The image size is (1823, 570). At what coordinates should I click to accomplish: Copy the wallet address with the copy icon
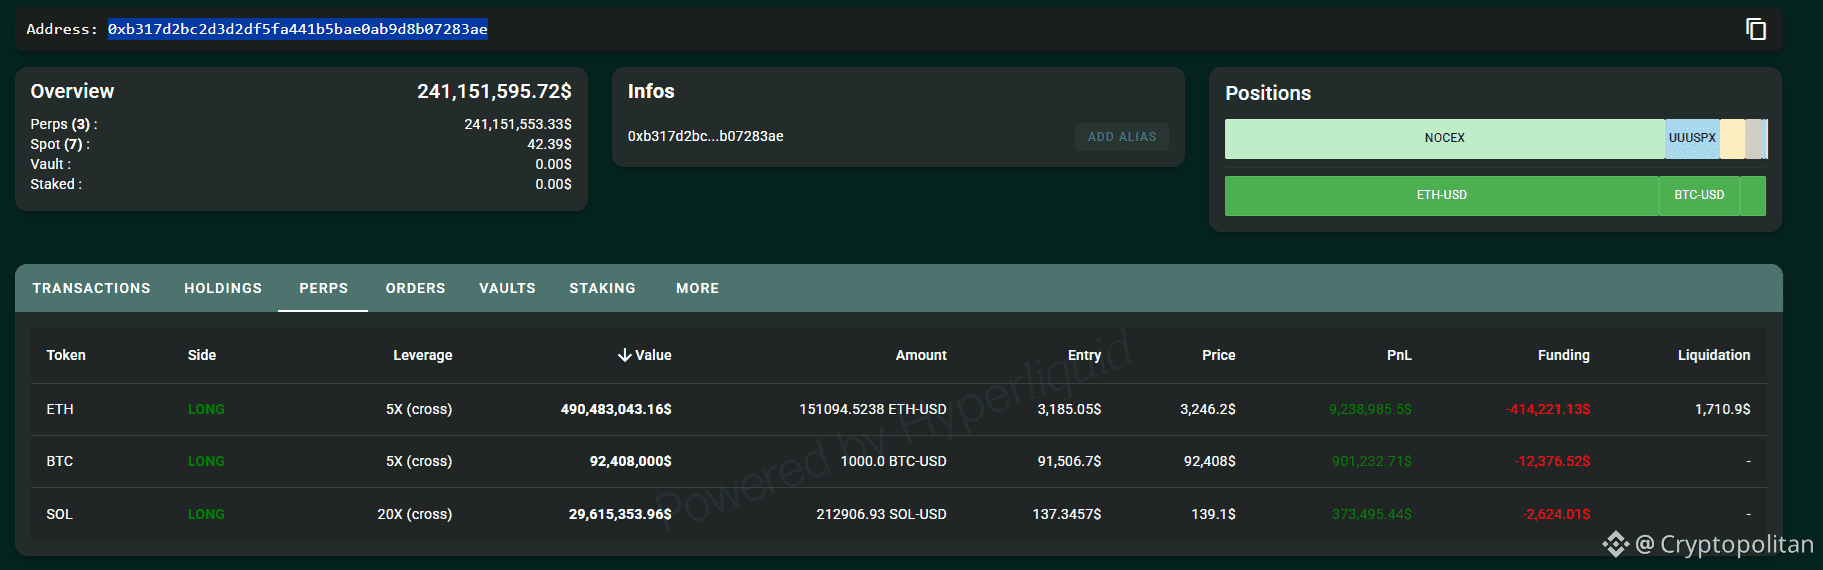(x=1756, y=29)
